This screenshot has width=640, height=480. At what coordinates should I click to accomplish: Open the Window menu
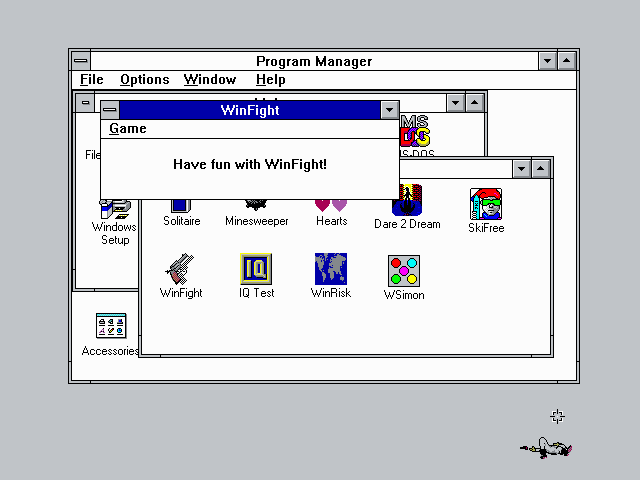pos(210,80)
